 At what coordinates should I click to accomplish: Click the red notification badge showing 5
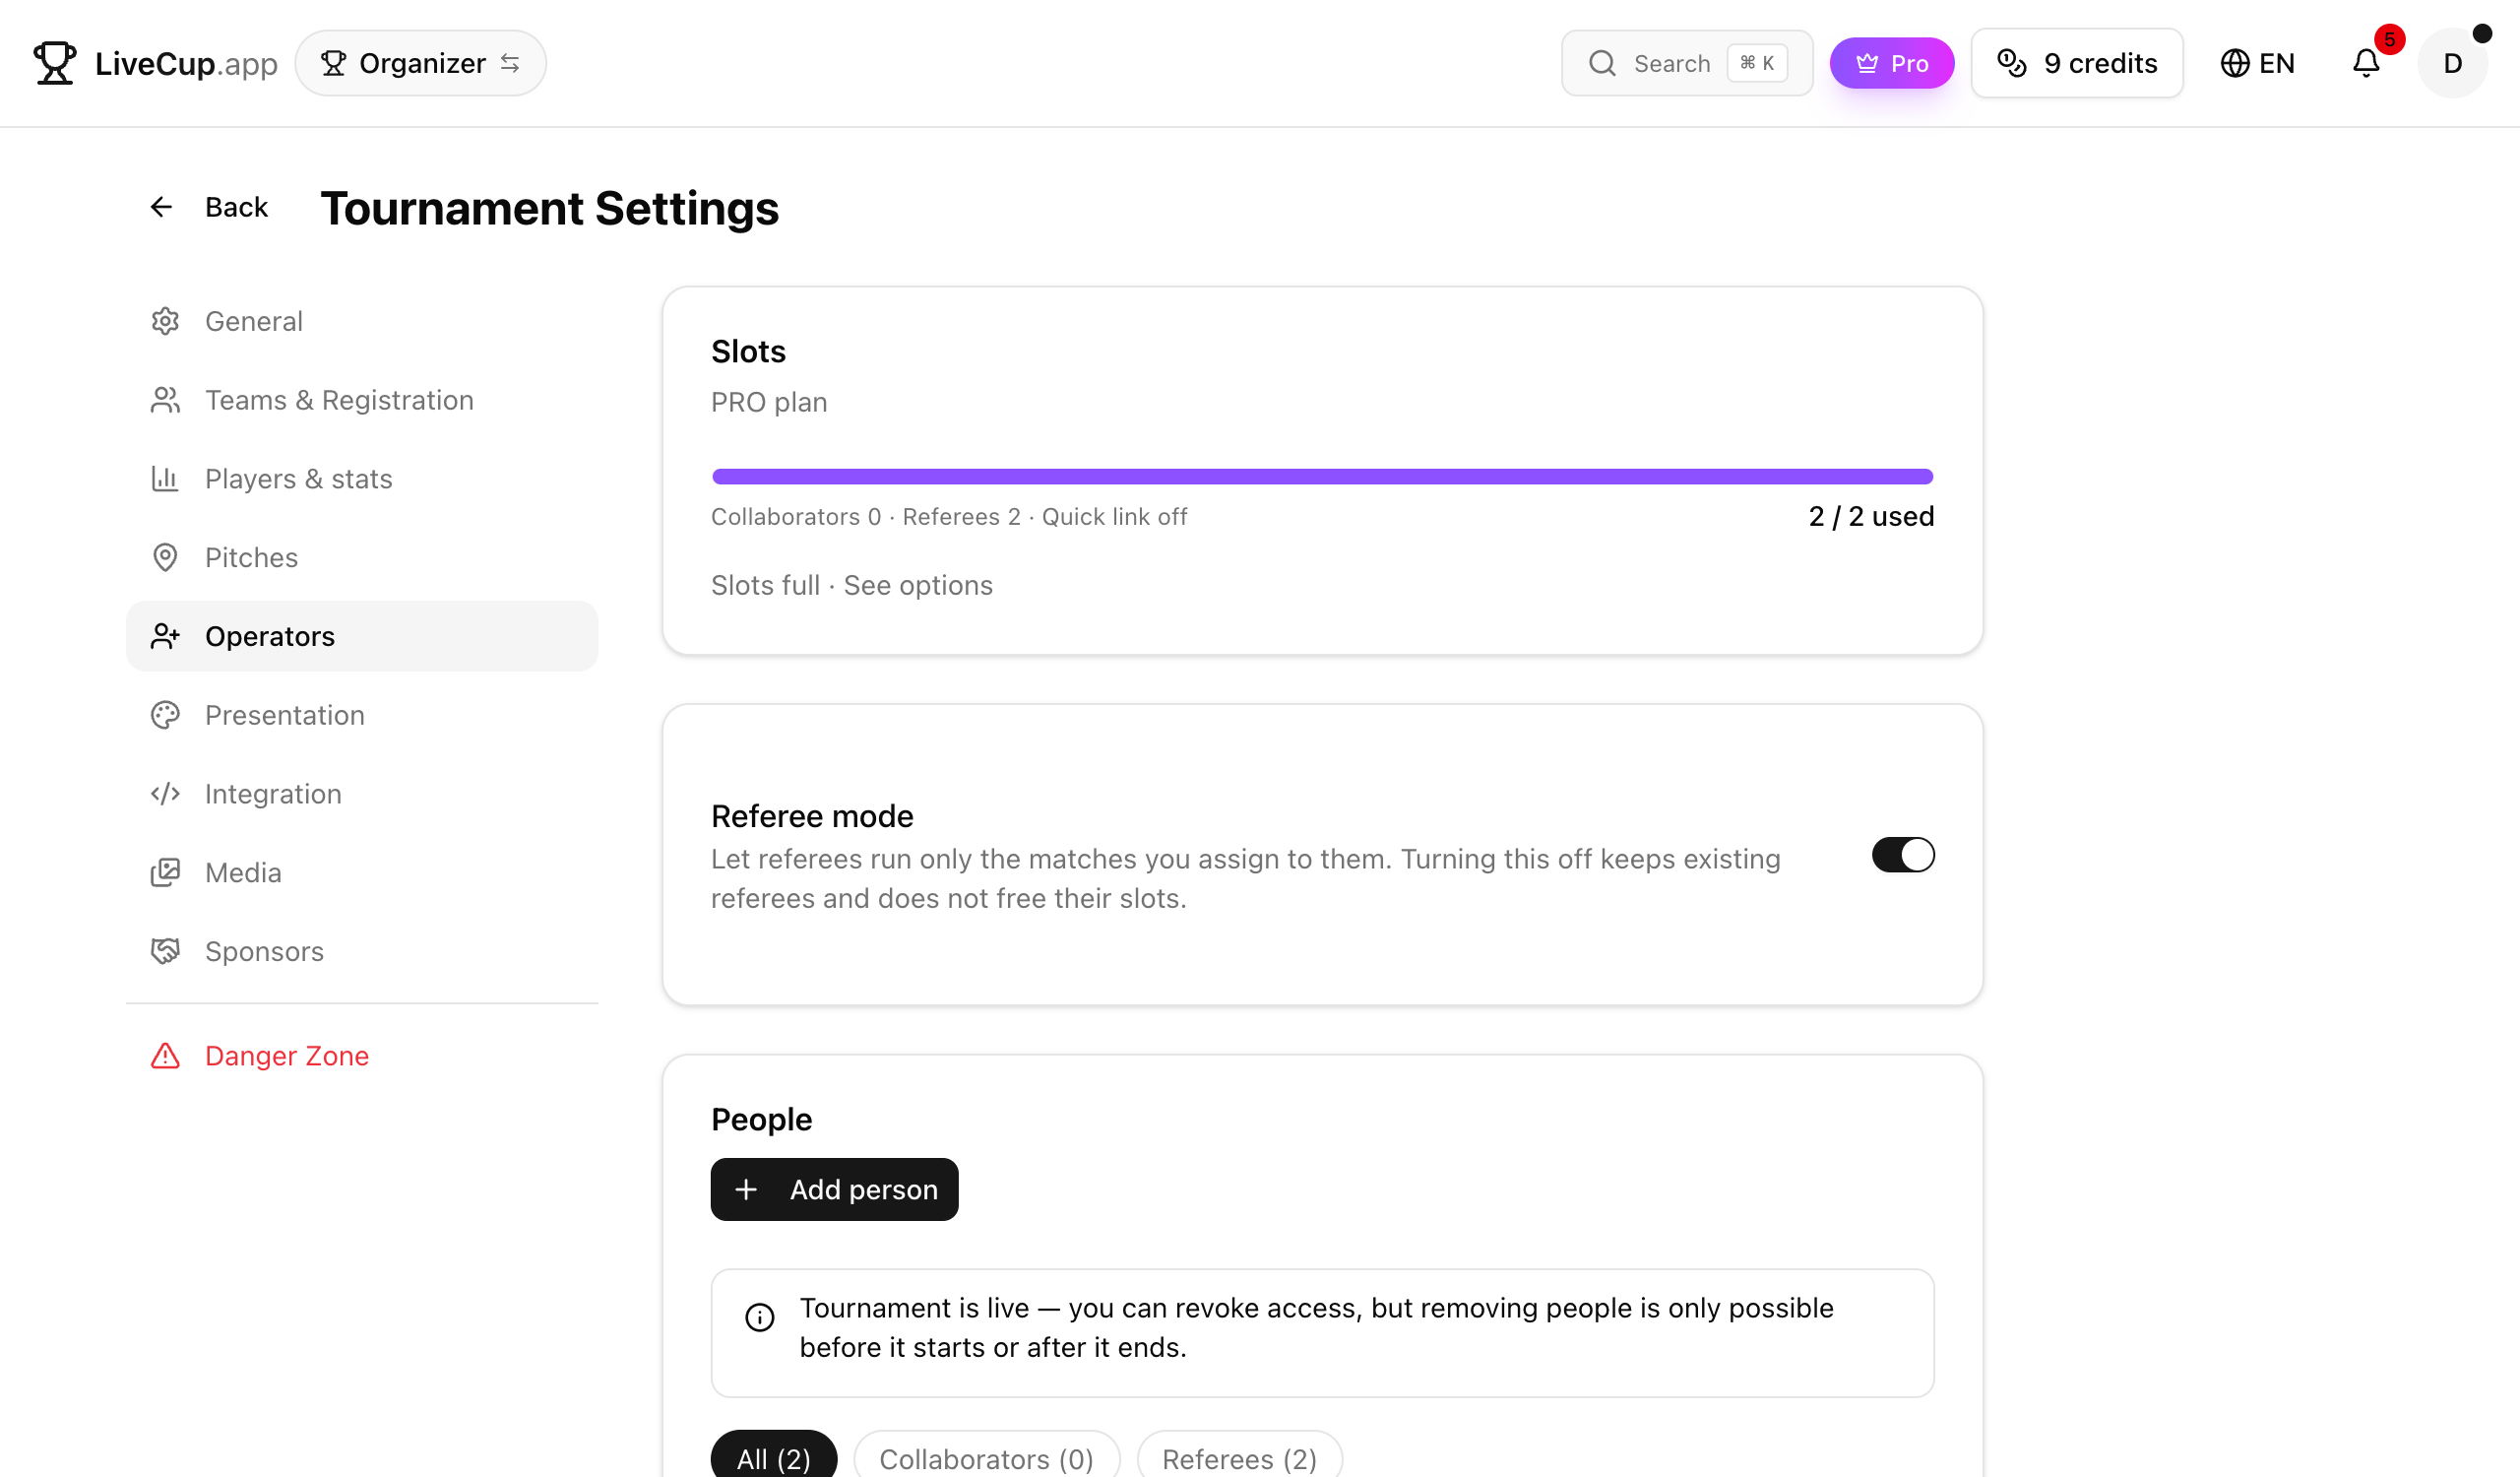2389,39
